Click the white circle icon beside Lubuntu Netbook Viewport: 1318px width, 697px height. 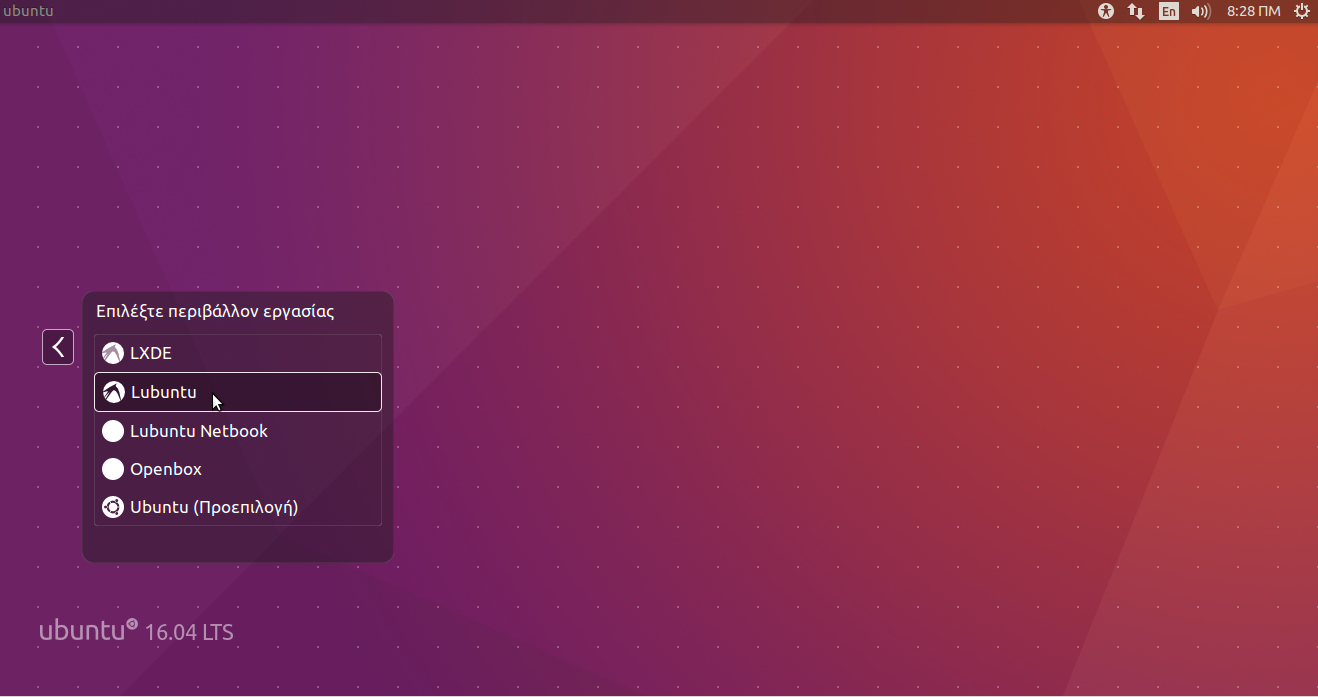click(x=113, y=431)
